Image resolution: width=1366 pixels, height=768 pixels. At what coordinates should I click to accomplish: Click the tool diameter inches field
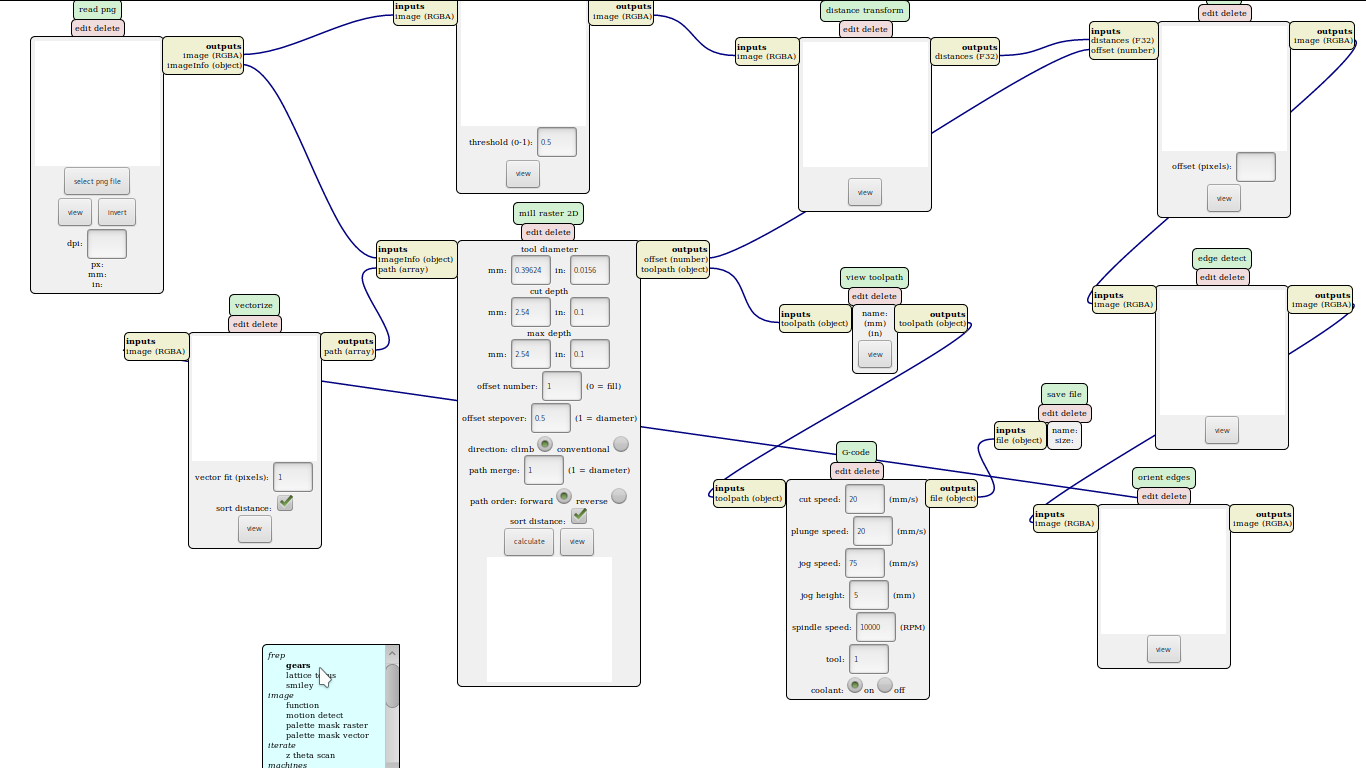point(590,270)
